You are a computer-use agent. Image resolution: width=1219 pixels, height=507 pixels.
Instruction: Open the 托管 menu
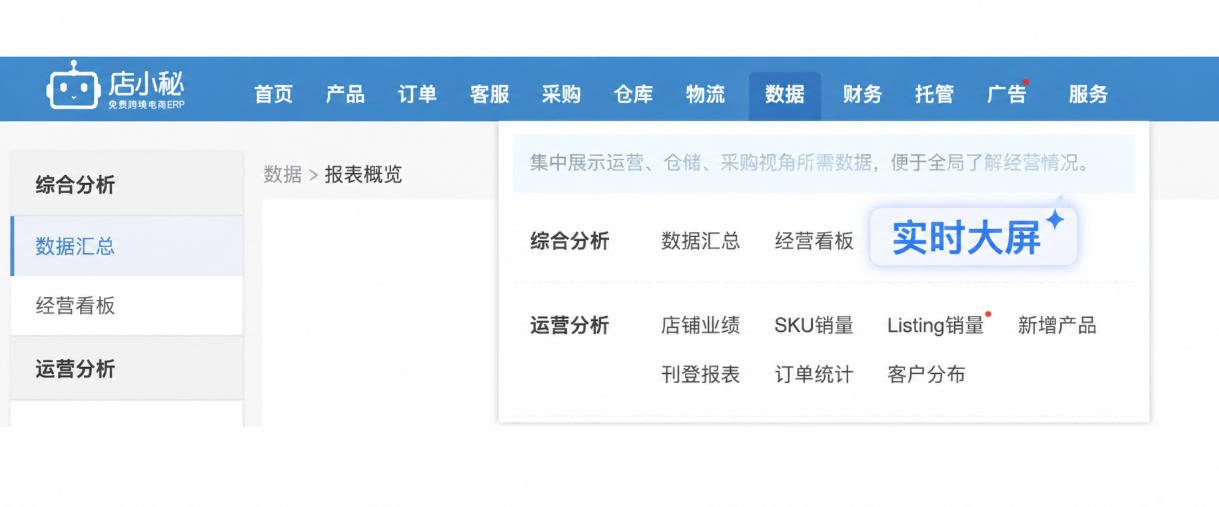[934, 95]
